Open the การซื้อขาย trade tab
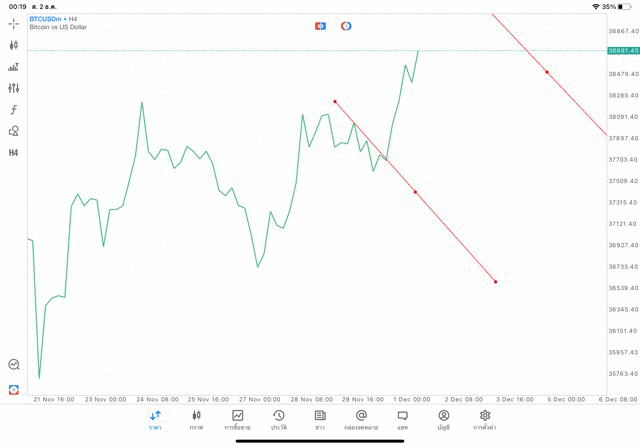640x447 pixels. coord(237,419)
